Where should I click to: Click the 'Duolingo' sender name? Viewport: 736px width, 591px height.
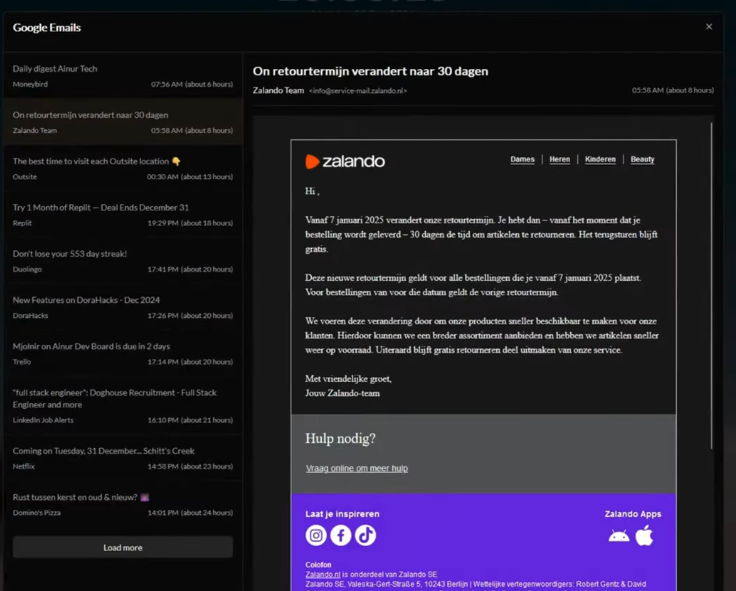[x=27, y=269]
